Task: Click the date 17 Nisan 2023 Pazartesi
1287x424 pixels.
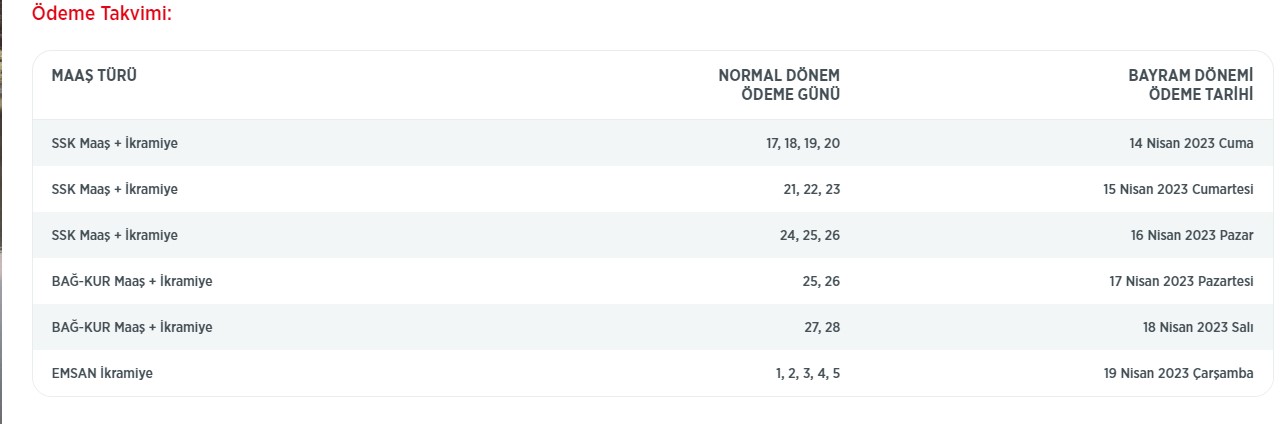Action: 1181,281
